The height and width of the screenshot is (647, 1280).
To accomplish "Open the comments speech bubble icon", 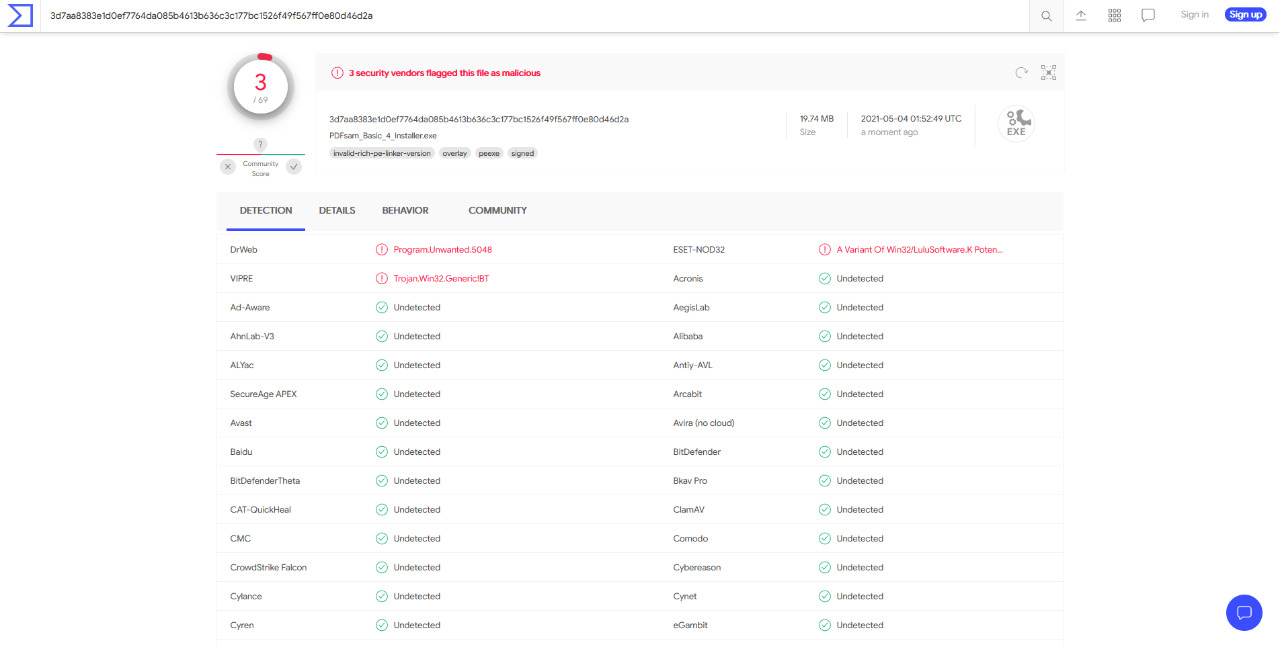I will (x=1148, y=15).
